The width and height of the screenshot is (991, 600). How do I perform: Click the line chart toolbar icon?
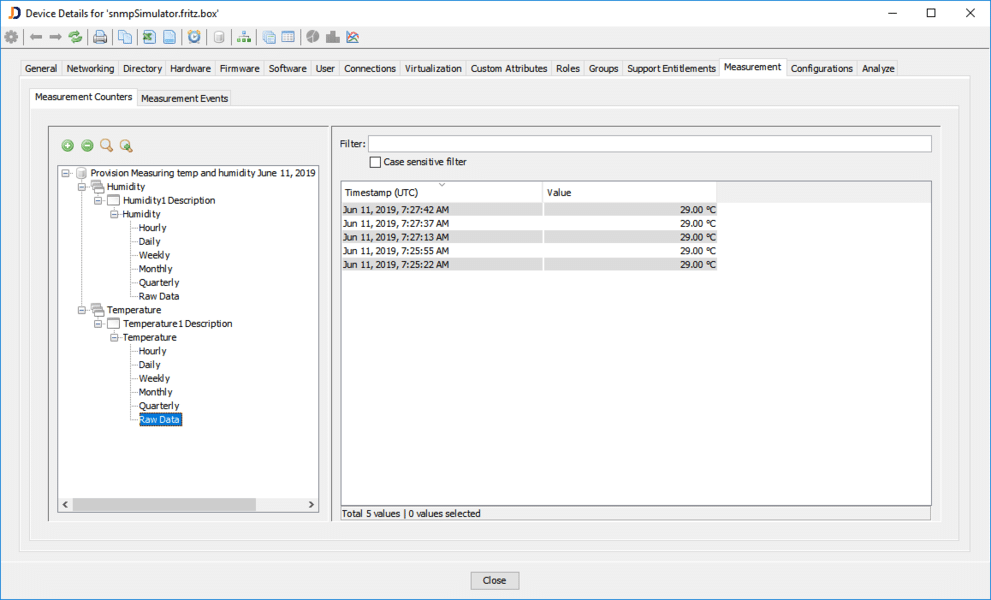point(353,38)
